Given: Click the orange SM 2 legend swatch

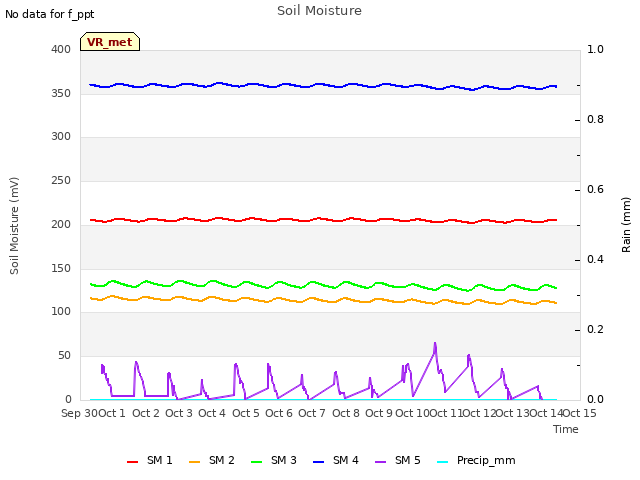Looking at the screenshot, I should 195,462.
